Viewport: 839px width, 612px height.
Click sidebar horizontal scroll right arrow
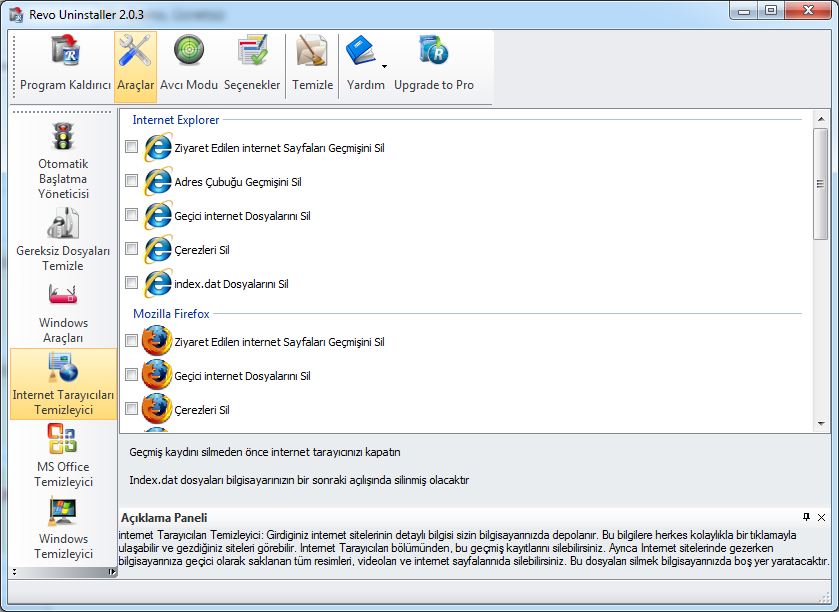[x=111, y=572]
